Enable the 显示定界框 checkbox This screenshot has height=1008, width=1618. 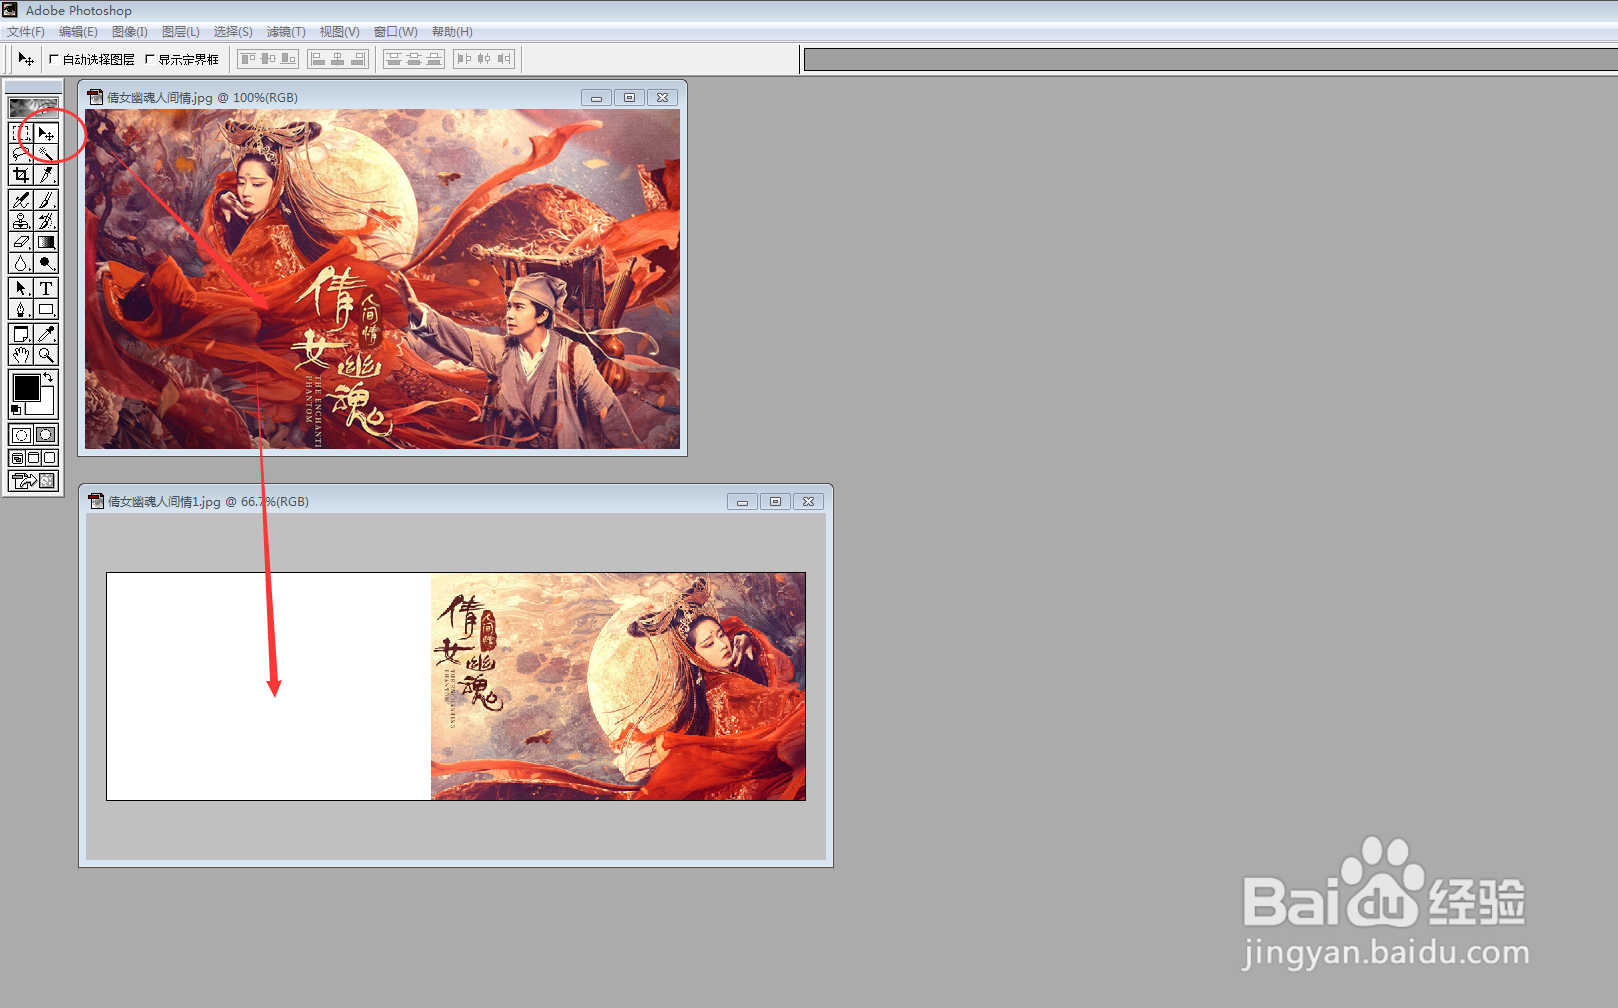coord(150,59)
